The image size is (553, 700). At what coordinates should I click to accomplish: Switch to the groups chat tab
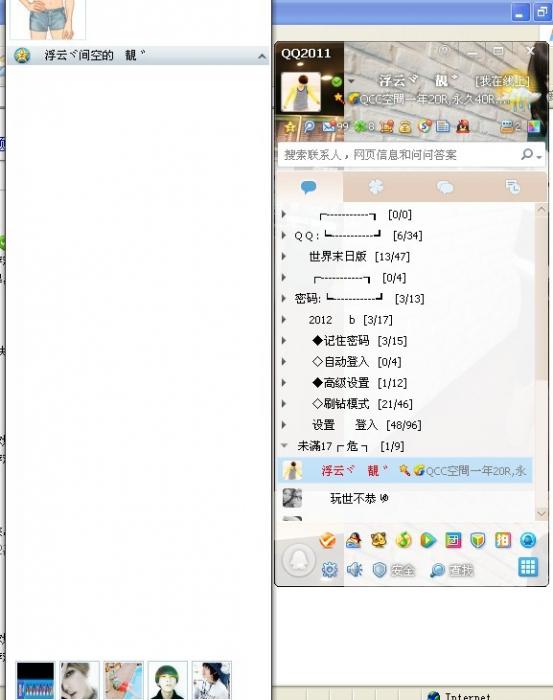point(445,187)
